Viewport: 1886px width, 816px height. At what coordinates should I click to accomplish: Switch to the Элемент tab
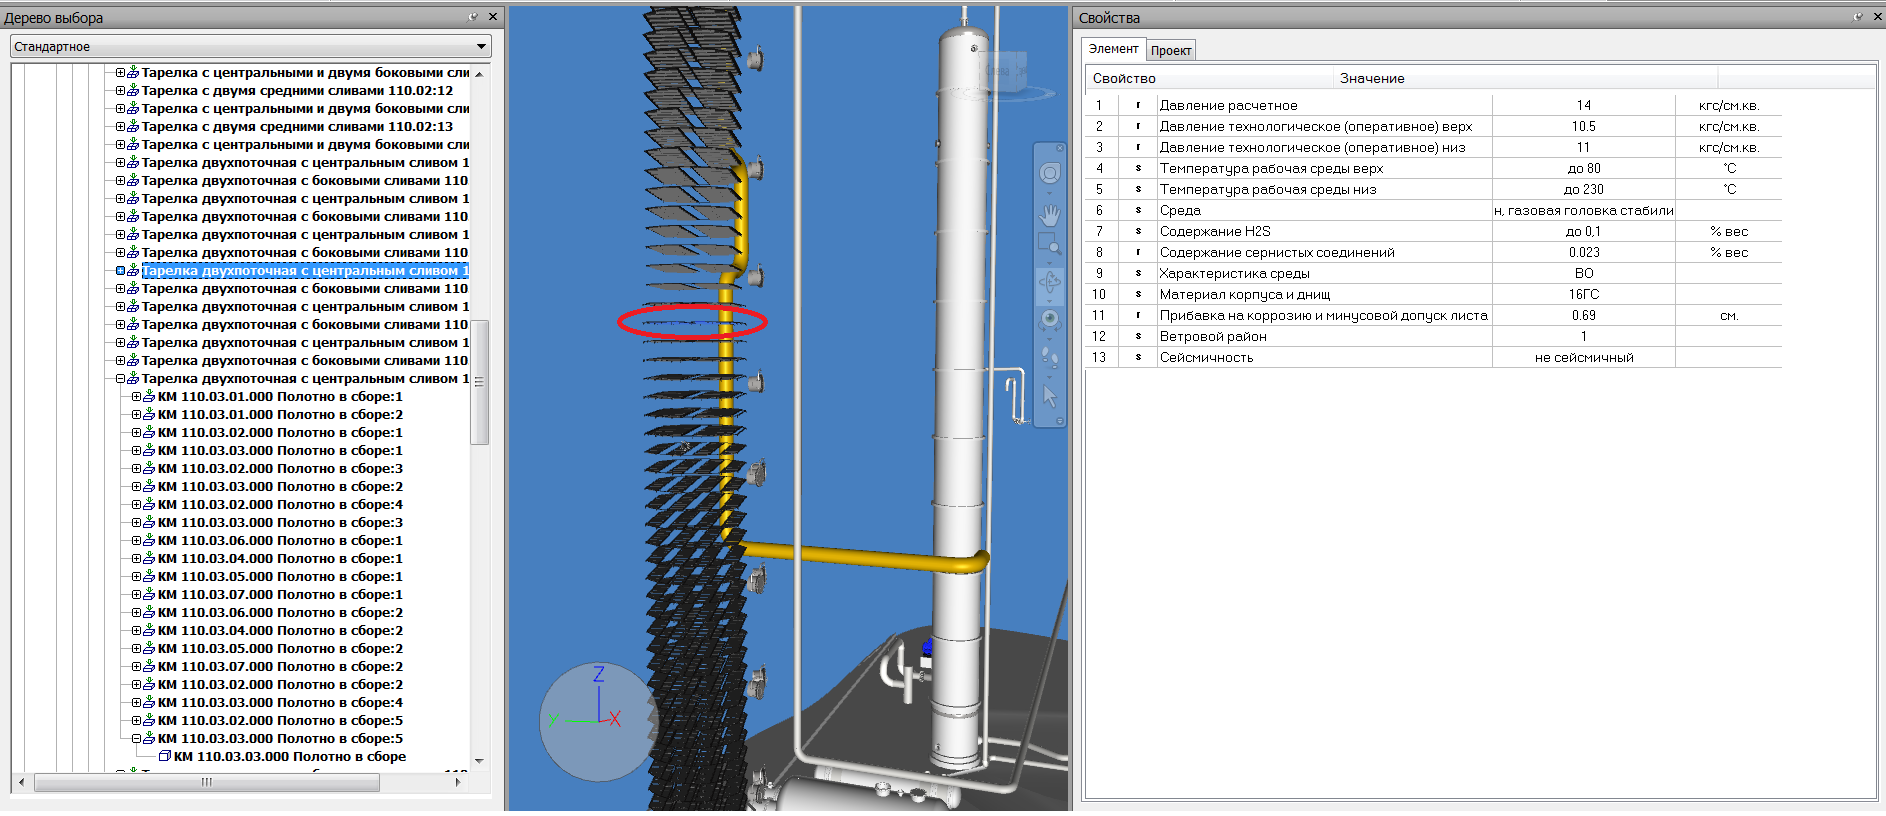click(x=1113, y=49)
